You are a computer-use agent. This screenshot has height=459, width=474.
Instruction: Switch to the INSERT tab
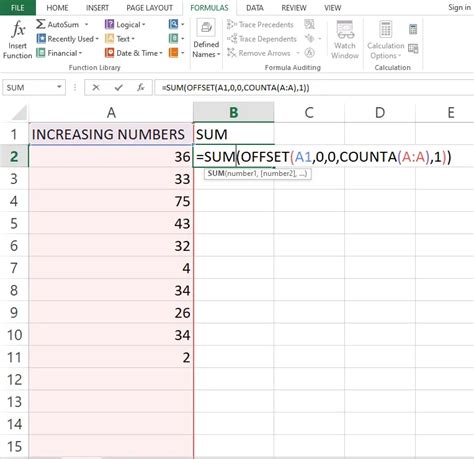(x=97, y=8)
